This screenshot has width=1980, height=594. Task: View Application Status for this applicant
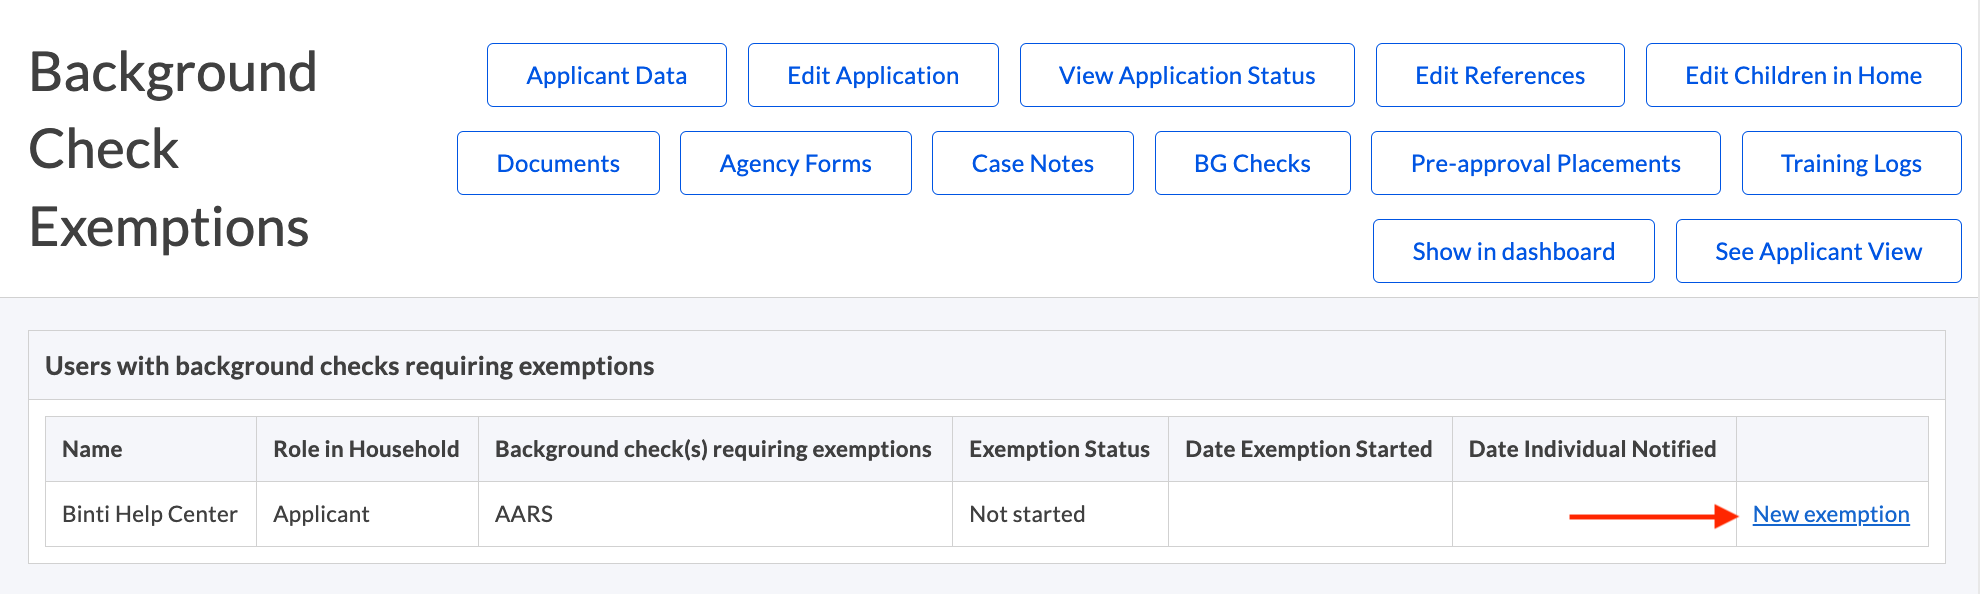(1186, 74)
